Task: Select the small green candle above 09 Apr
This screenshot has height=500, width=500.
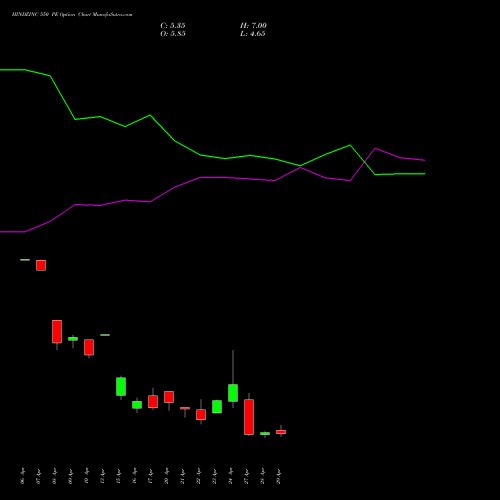Action: coord(73,339)
